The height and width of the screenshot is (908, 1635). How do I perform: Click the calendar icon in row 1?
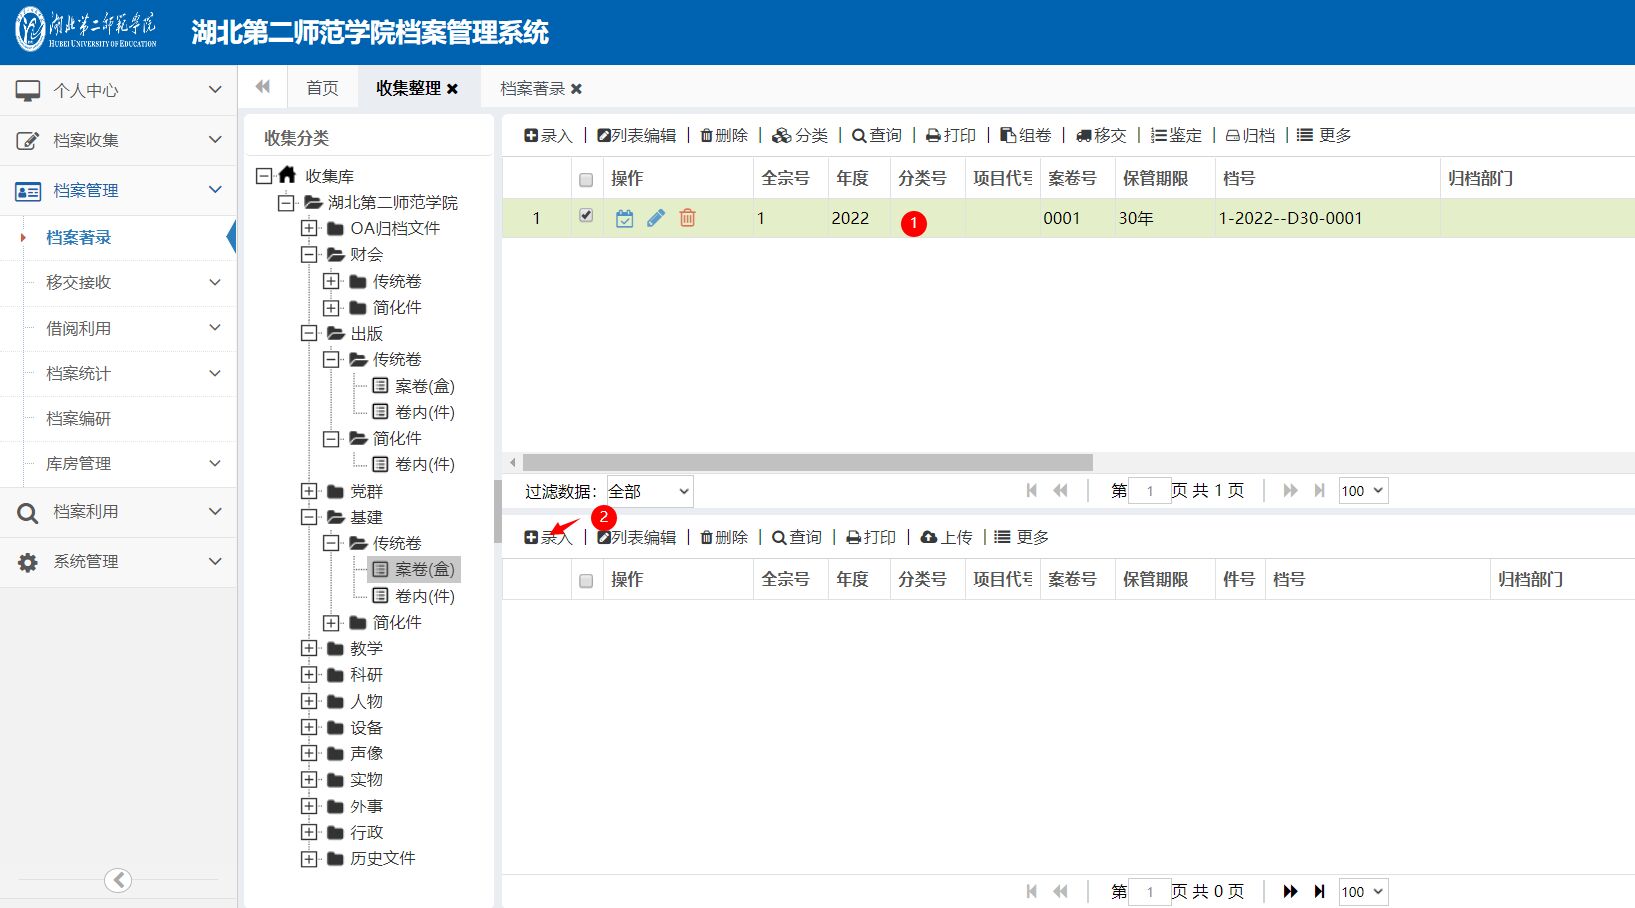pyautogui.click(x=624, y=218)
